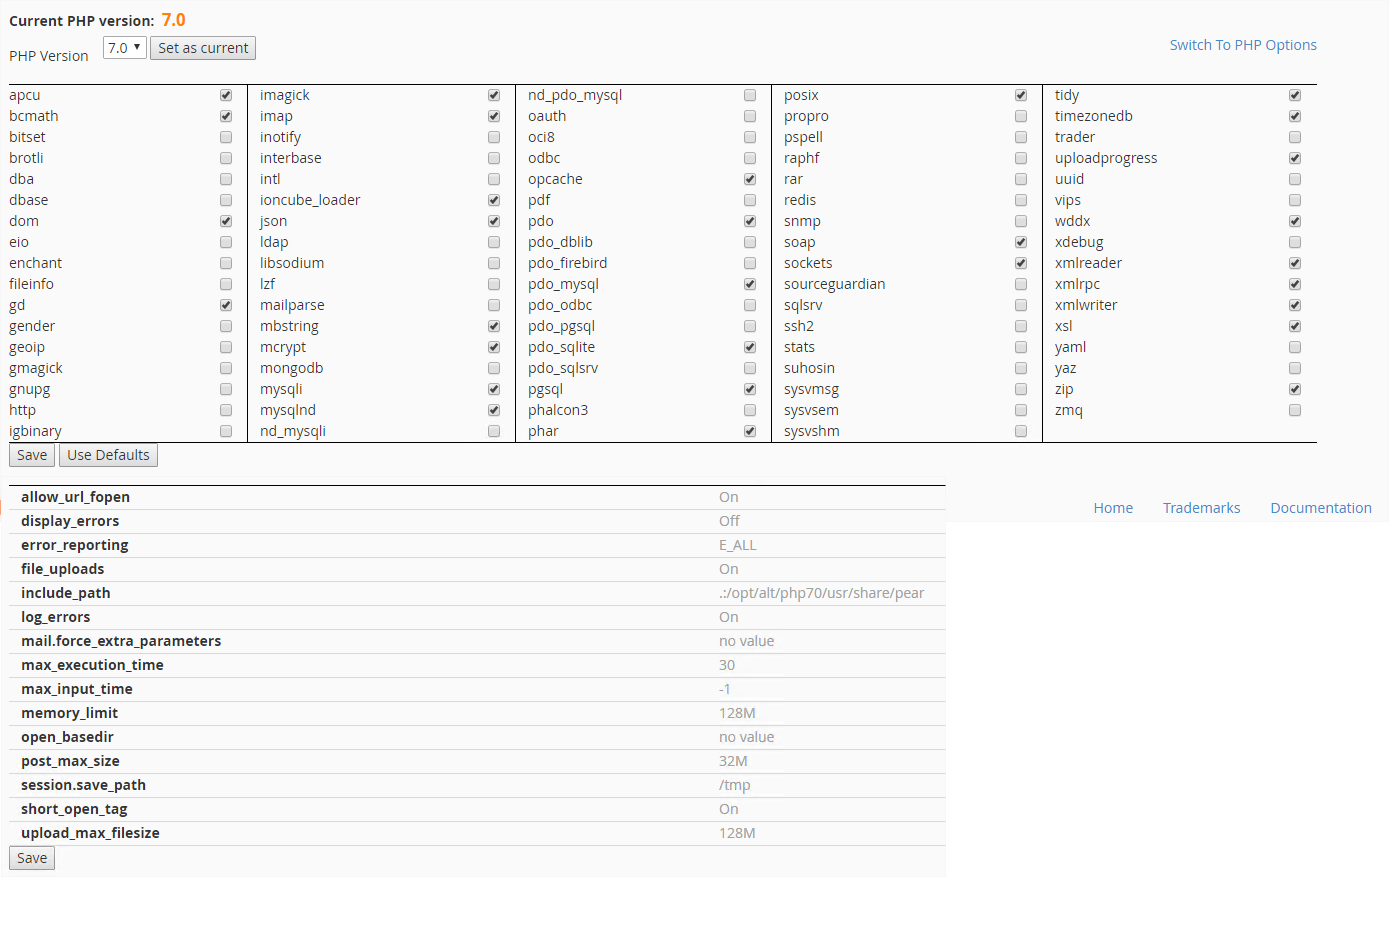This screenshot has height=928, width=1389.
Task: Disable the dom extension checkbox
Action: click(226, 221)
